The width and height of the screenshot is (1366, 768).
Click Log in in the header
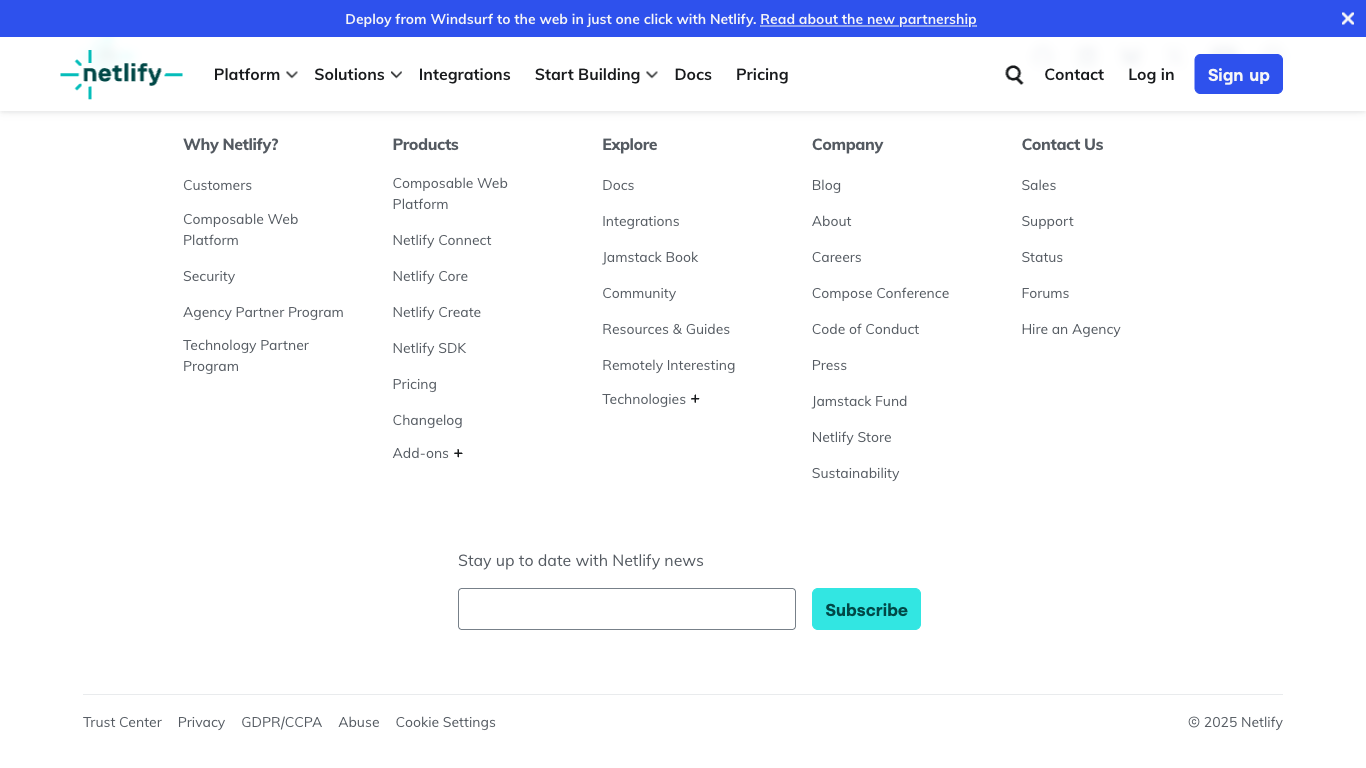click(1151, 75)
